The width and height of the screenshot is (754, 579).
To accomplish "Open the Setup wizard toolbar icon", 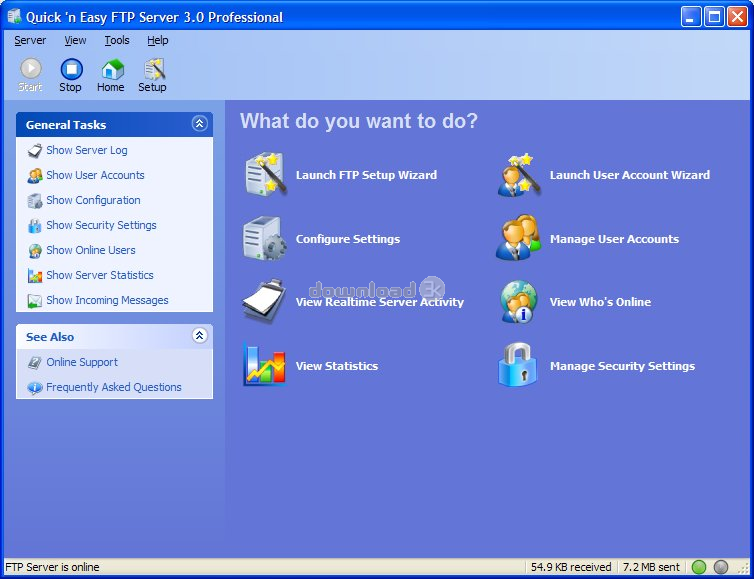I will (x=154, y=69).
